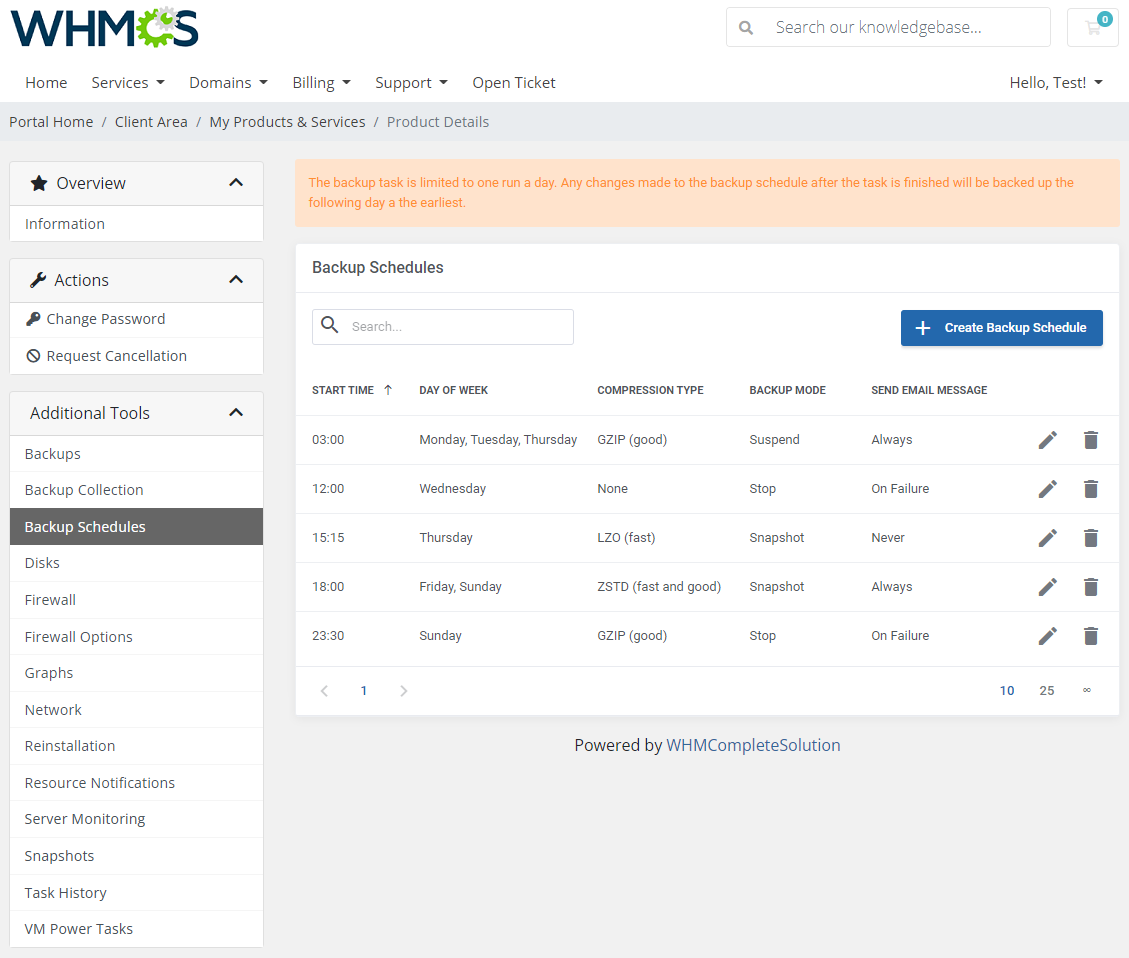Open the Services dropdown menu

pos(128,83)
